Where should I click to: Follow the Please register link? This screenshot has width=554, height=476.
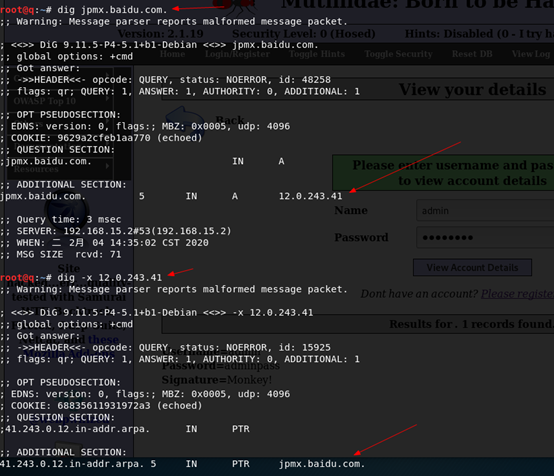click(x=517, y=294)
